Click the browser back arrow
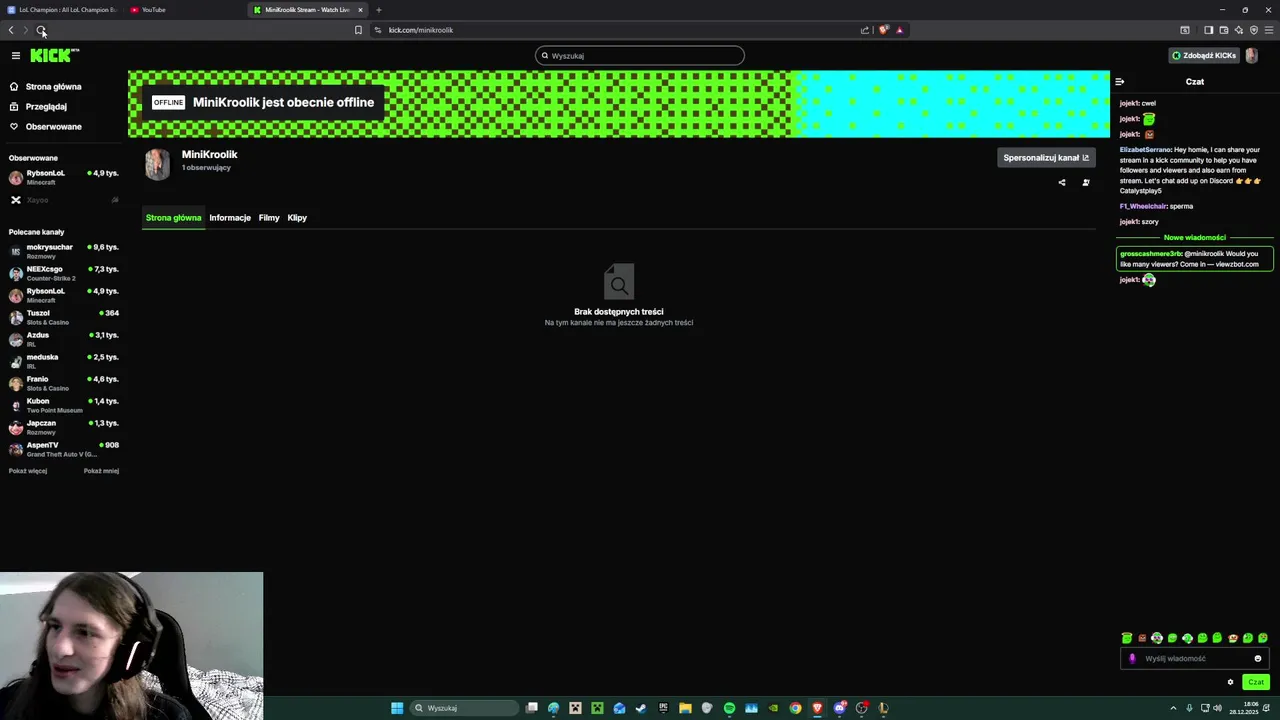Screen dimensions: 1280x720 (11, 30)
